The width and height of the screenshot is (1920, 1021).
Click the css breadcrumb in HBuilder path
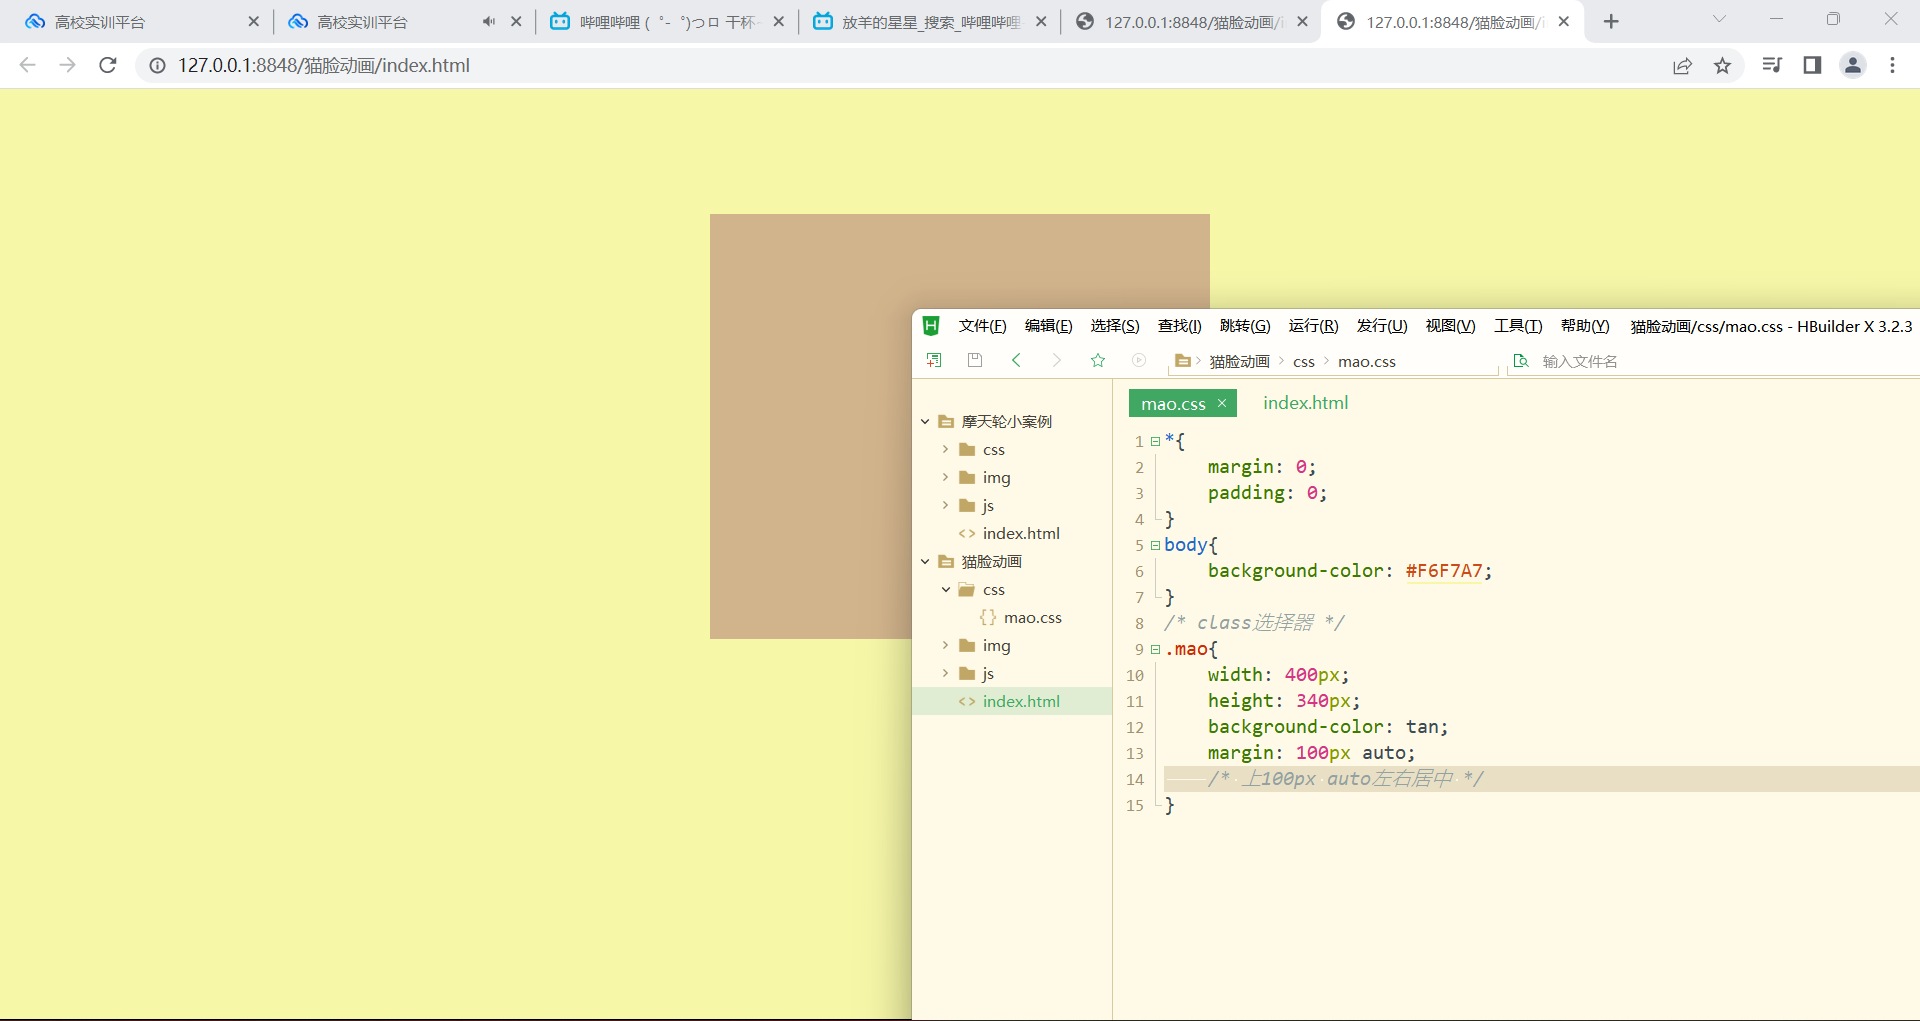tap(1303, 362)
